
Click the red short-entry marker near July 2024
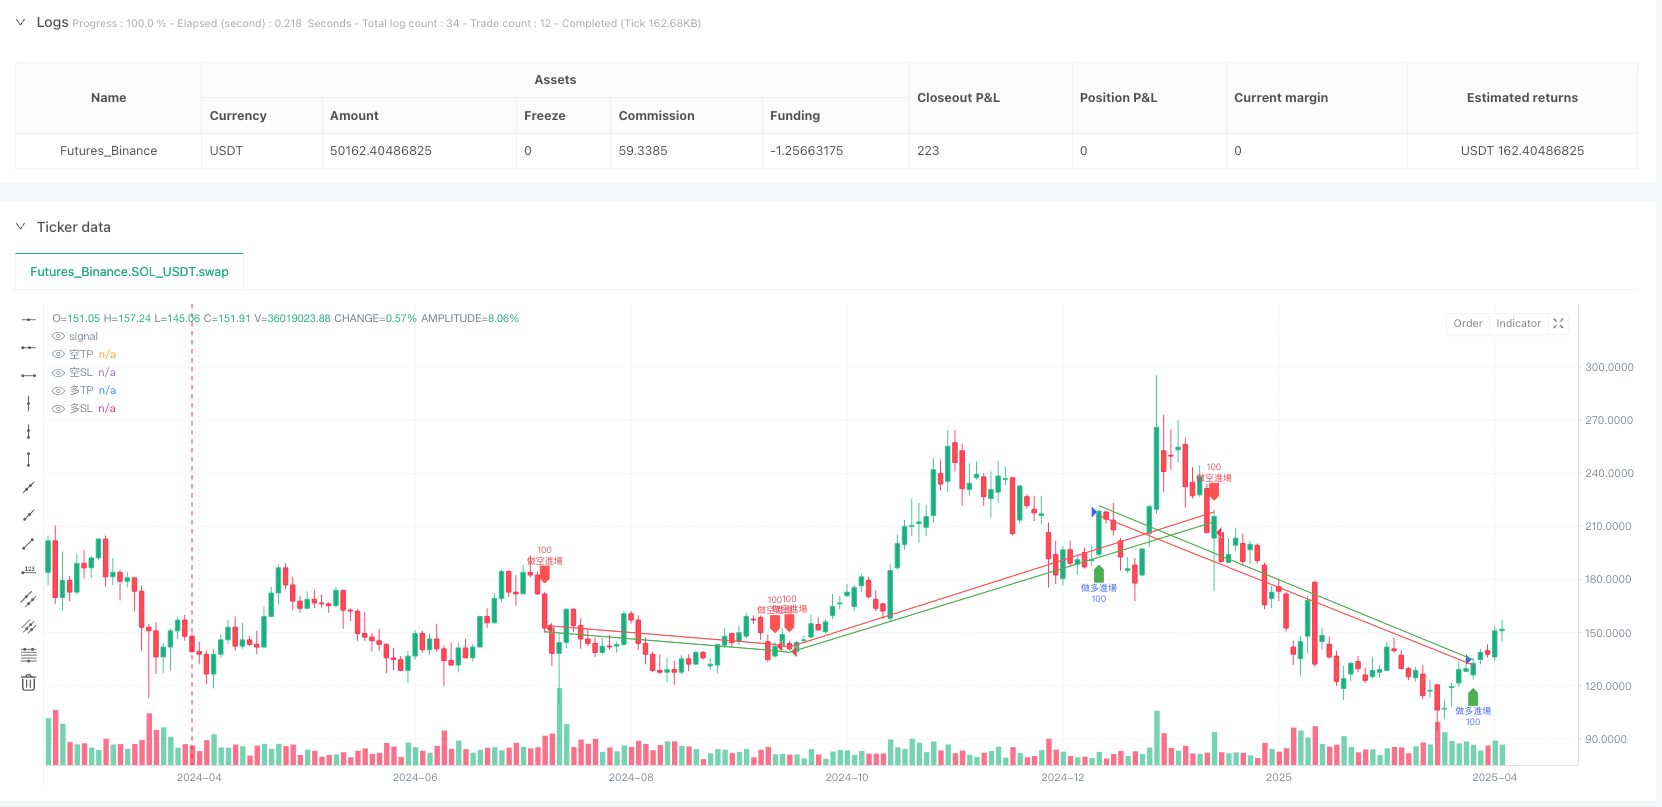pos(544,574)
